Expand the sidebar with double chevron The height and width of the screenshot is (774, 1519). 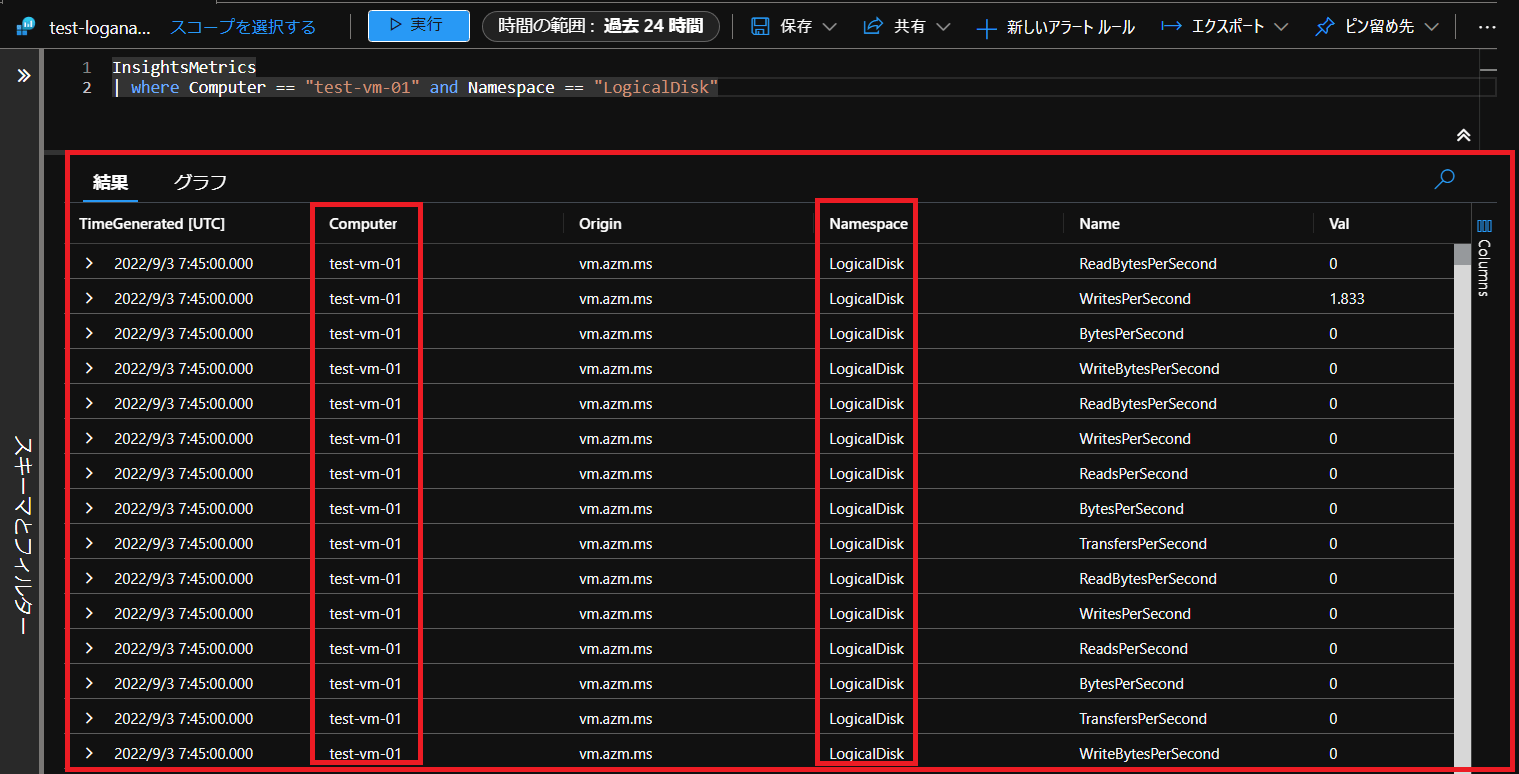[24, 76]
